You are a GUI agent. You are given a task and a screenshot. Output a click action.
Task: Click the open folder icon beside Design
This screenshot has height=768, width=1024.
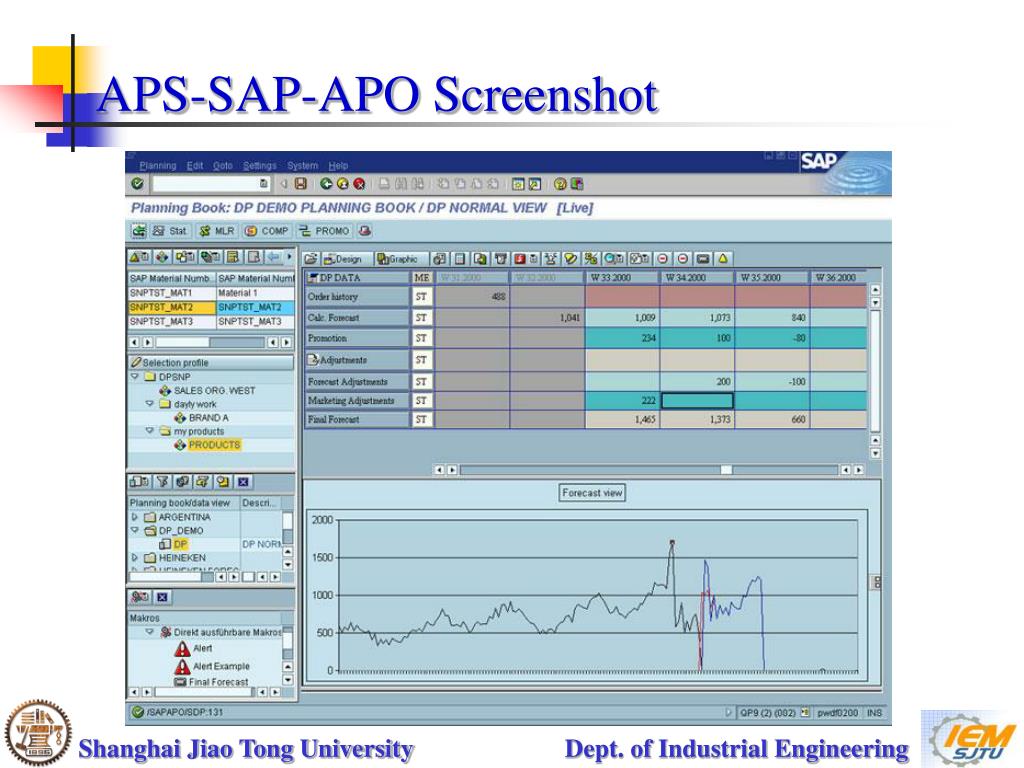click(x=311, y=259)
